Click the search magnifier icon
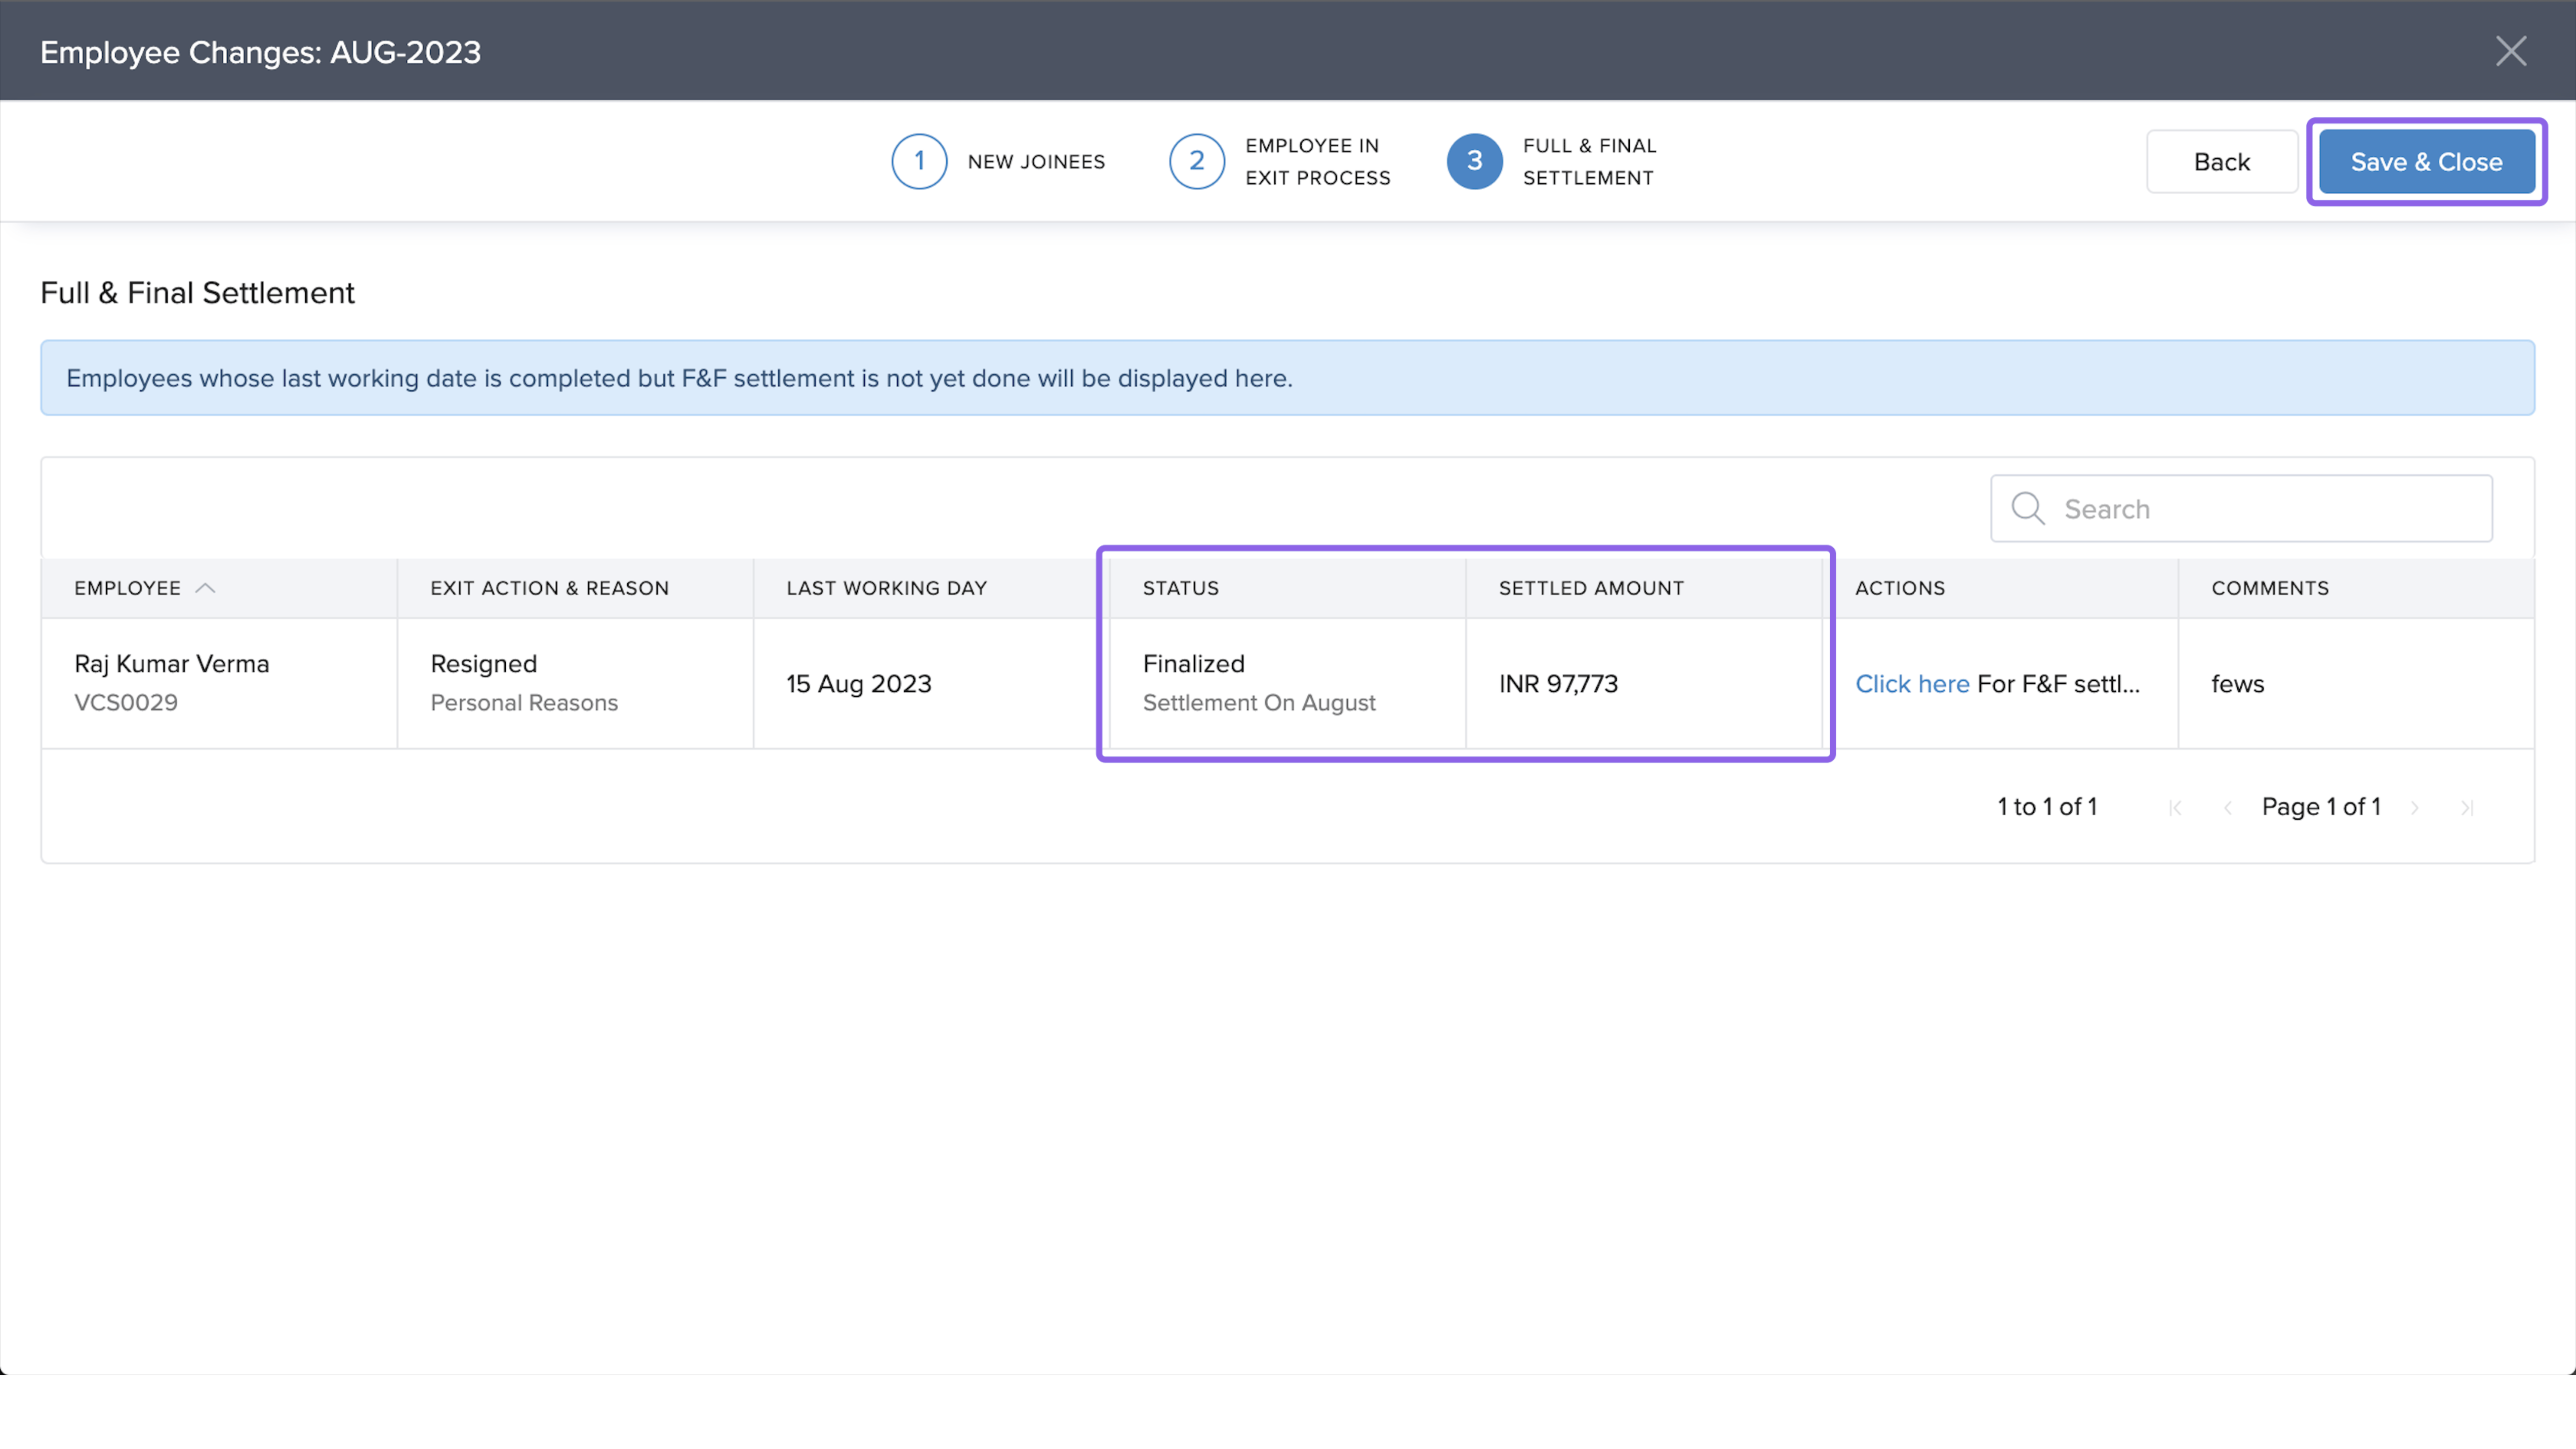 pos(2028,508)
